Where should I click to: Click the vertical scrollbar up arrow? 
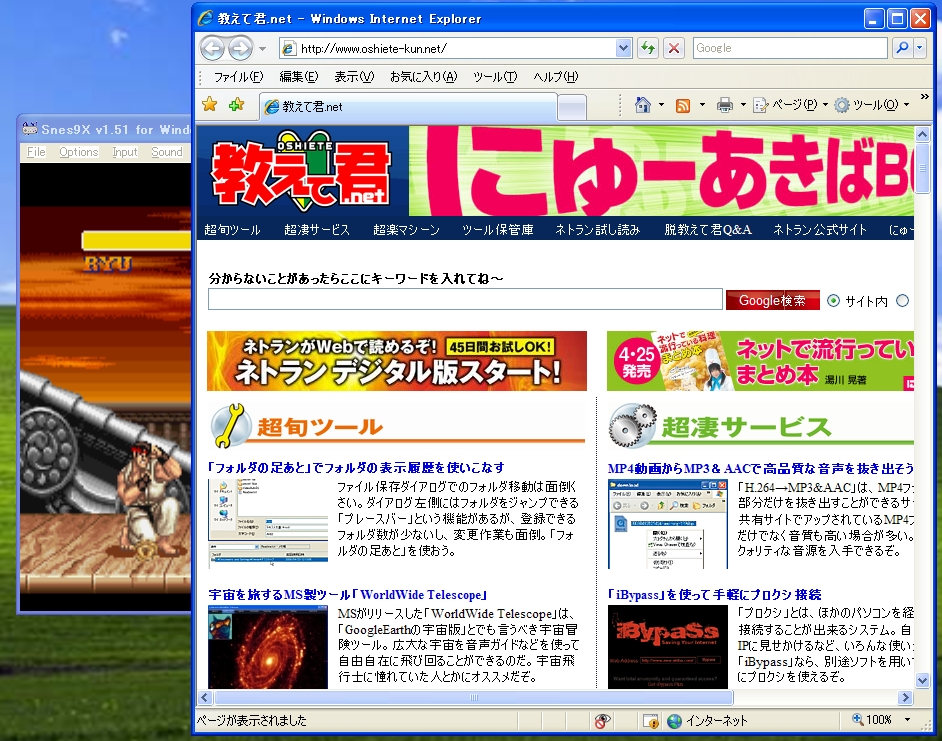pos(922,134)
